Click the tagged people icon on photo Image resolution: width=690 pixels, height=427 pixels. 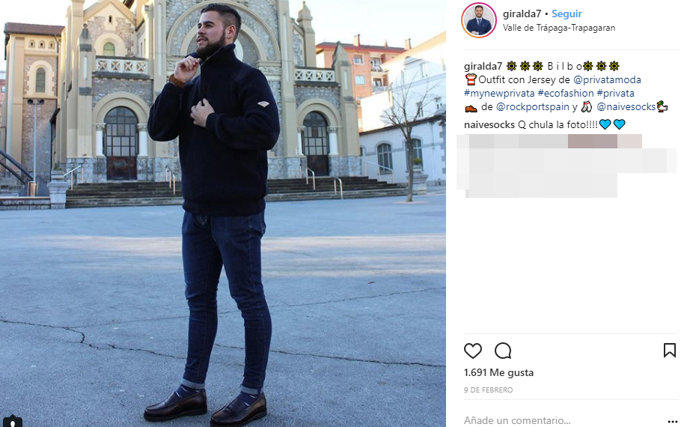coord(12,422)
